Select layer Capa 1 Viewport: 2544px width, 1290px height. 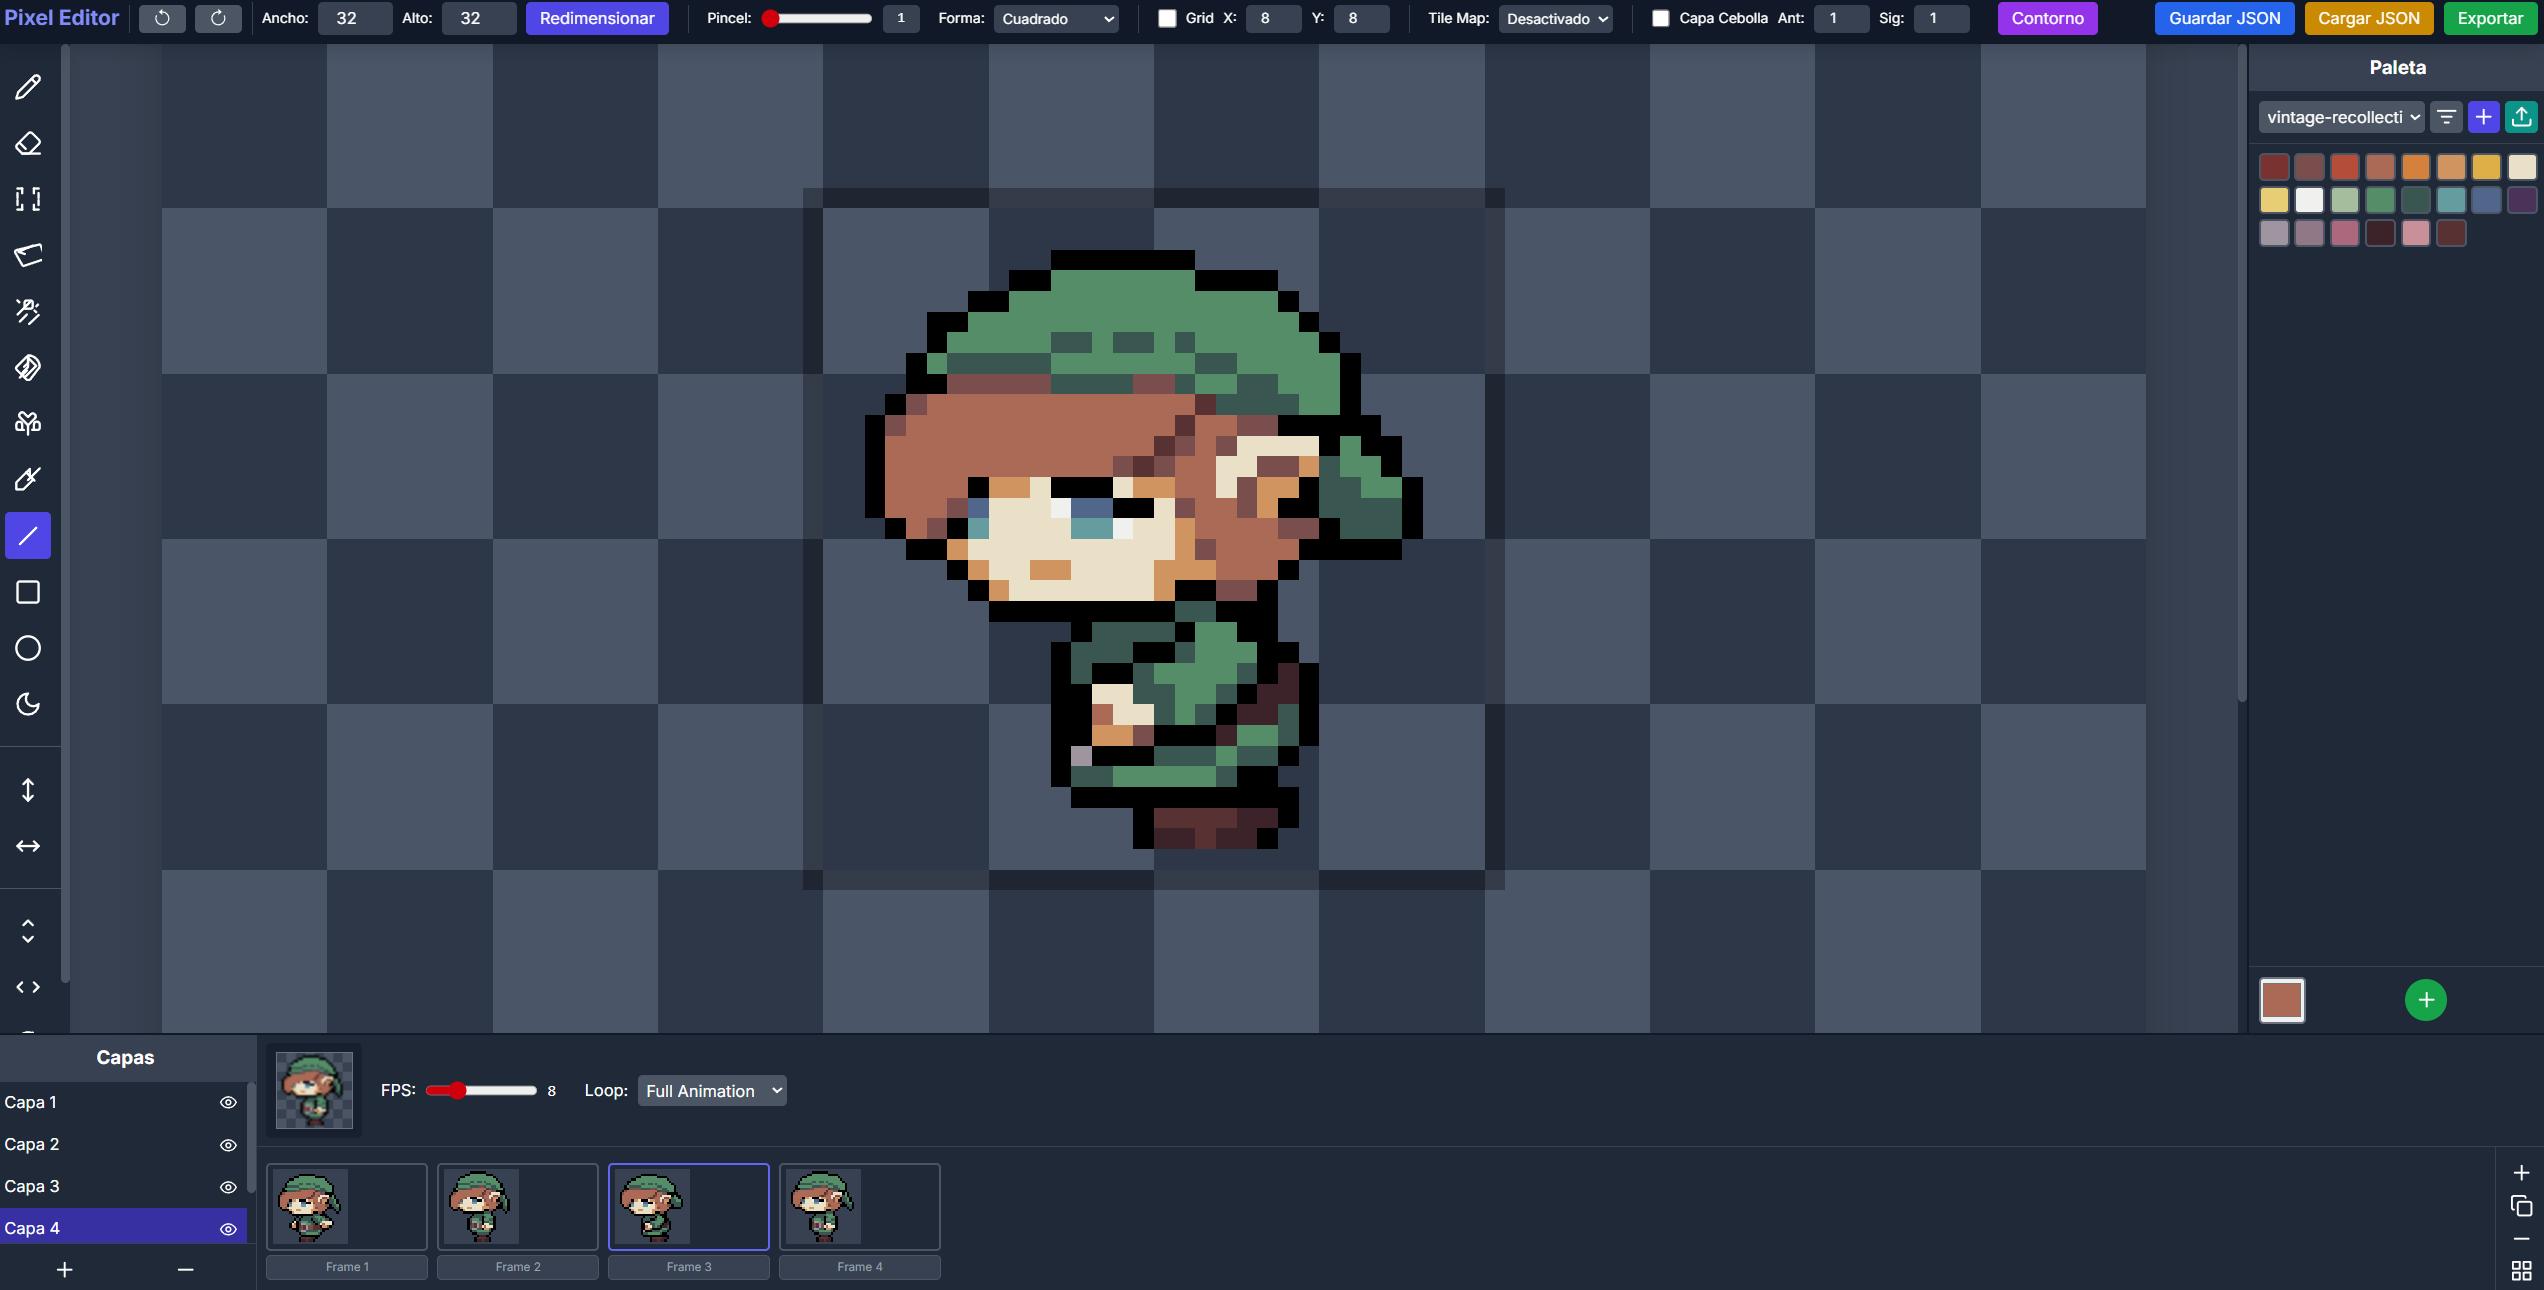pyautogui.click(x=123, y=1103)
